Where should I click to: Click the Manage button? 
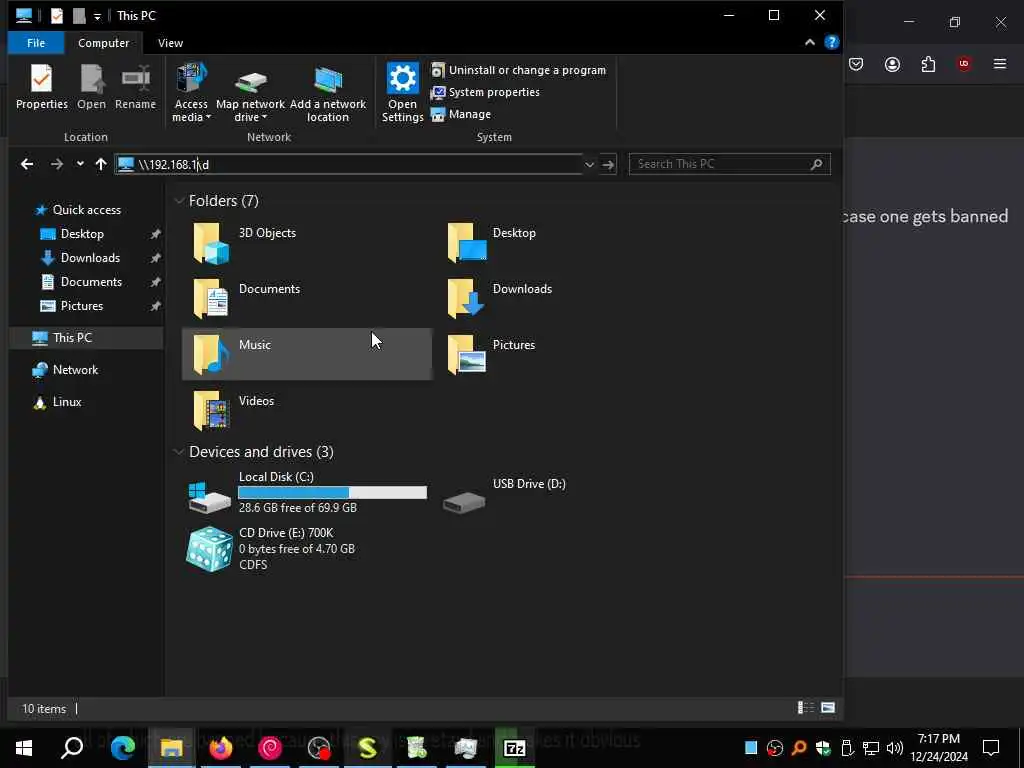461,114
